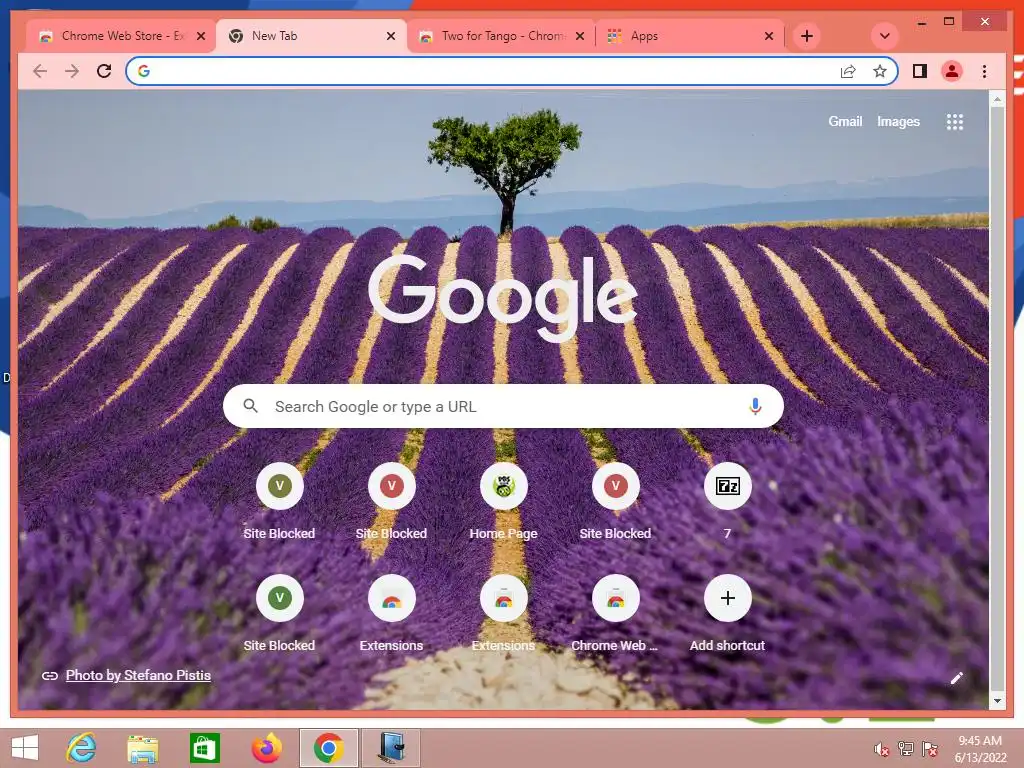
Task: Click the page scrollbar up arrow
Action: point(997,100)
